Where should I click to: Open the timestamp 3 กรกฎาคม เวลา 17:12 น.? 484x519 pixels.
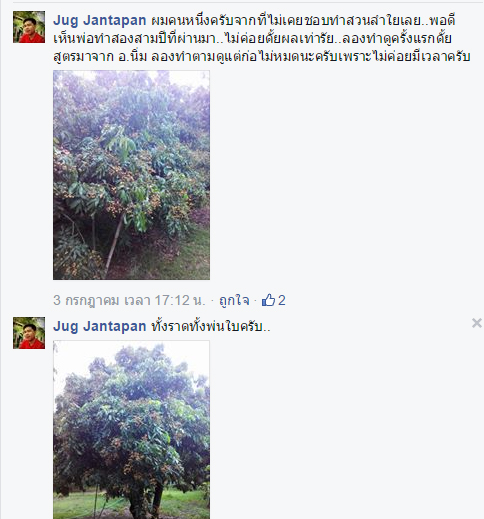pyautogui.click(x=129, y=300)
